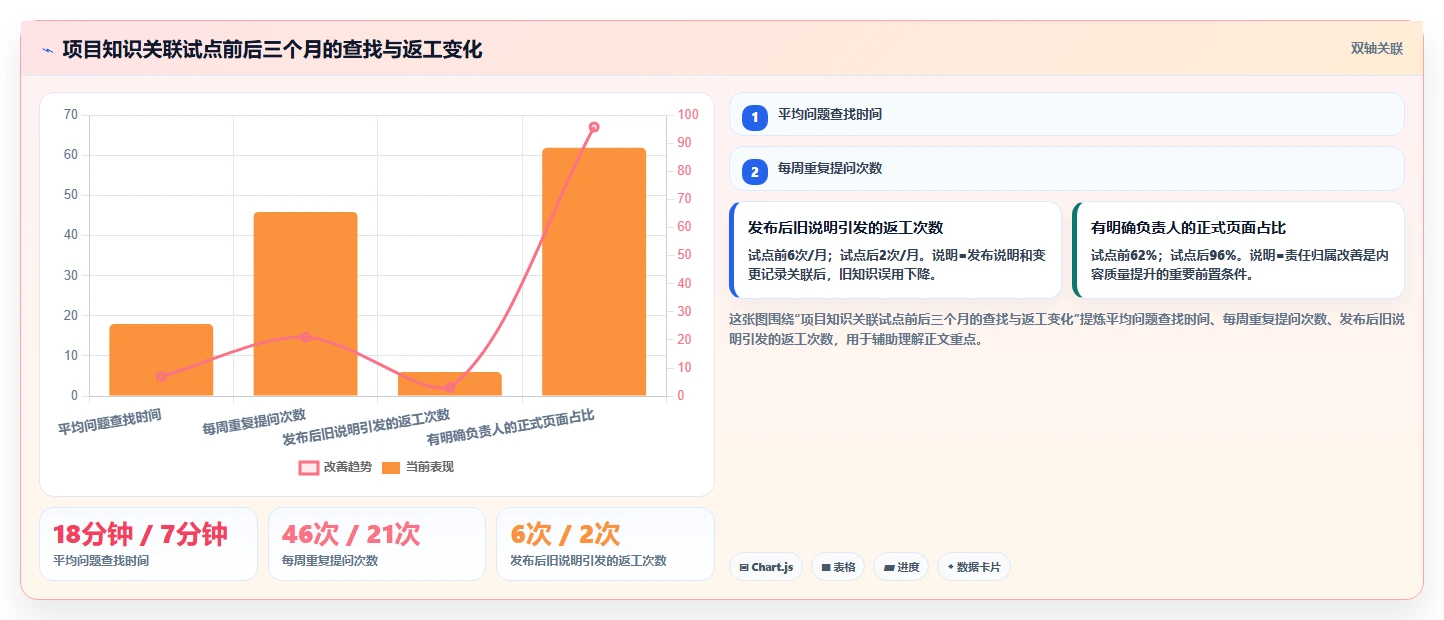Click the orange bar for 平均问题查找时间

coord(161,360)
